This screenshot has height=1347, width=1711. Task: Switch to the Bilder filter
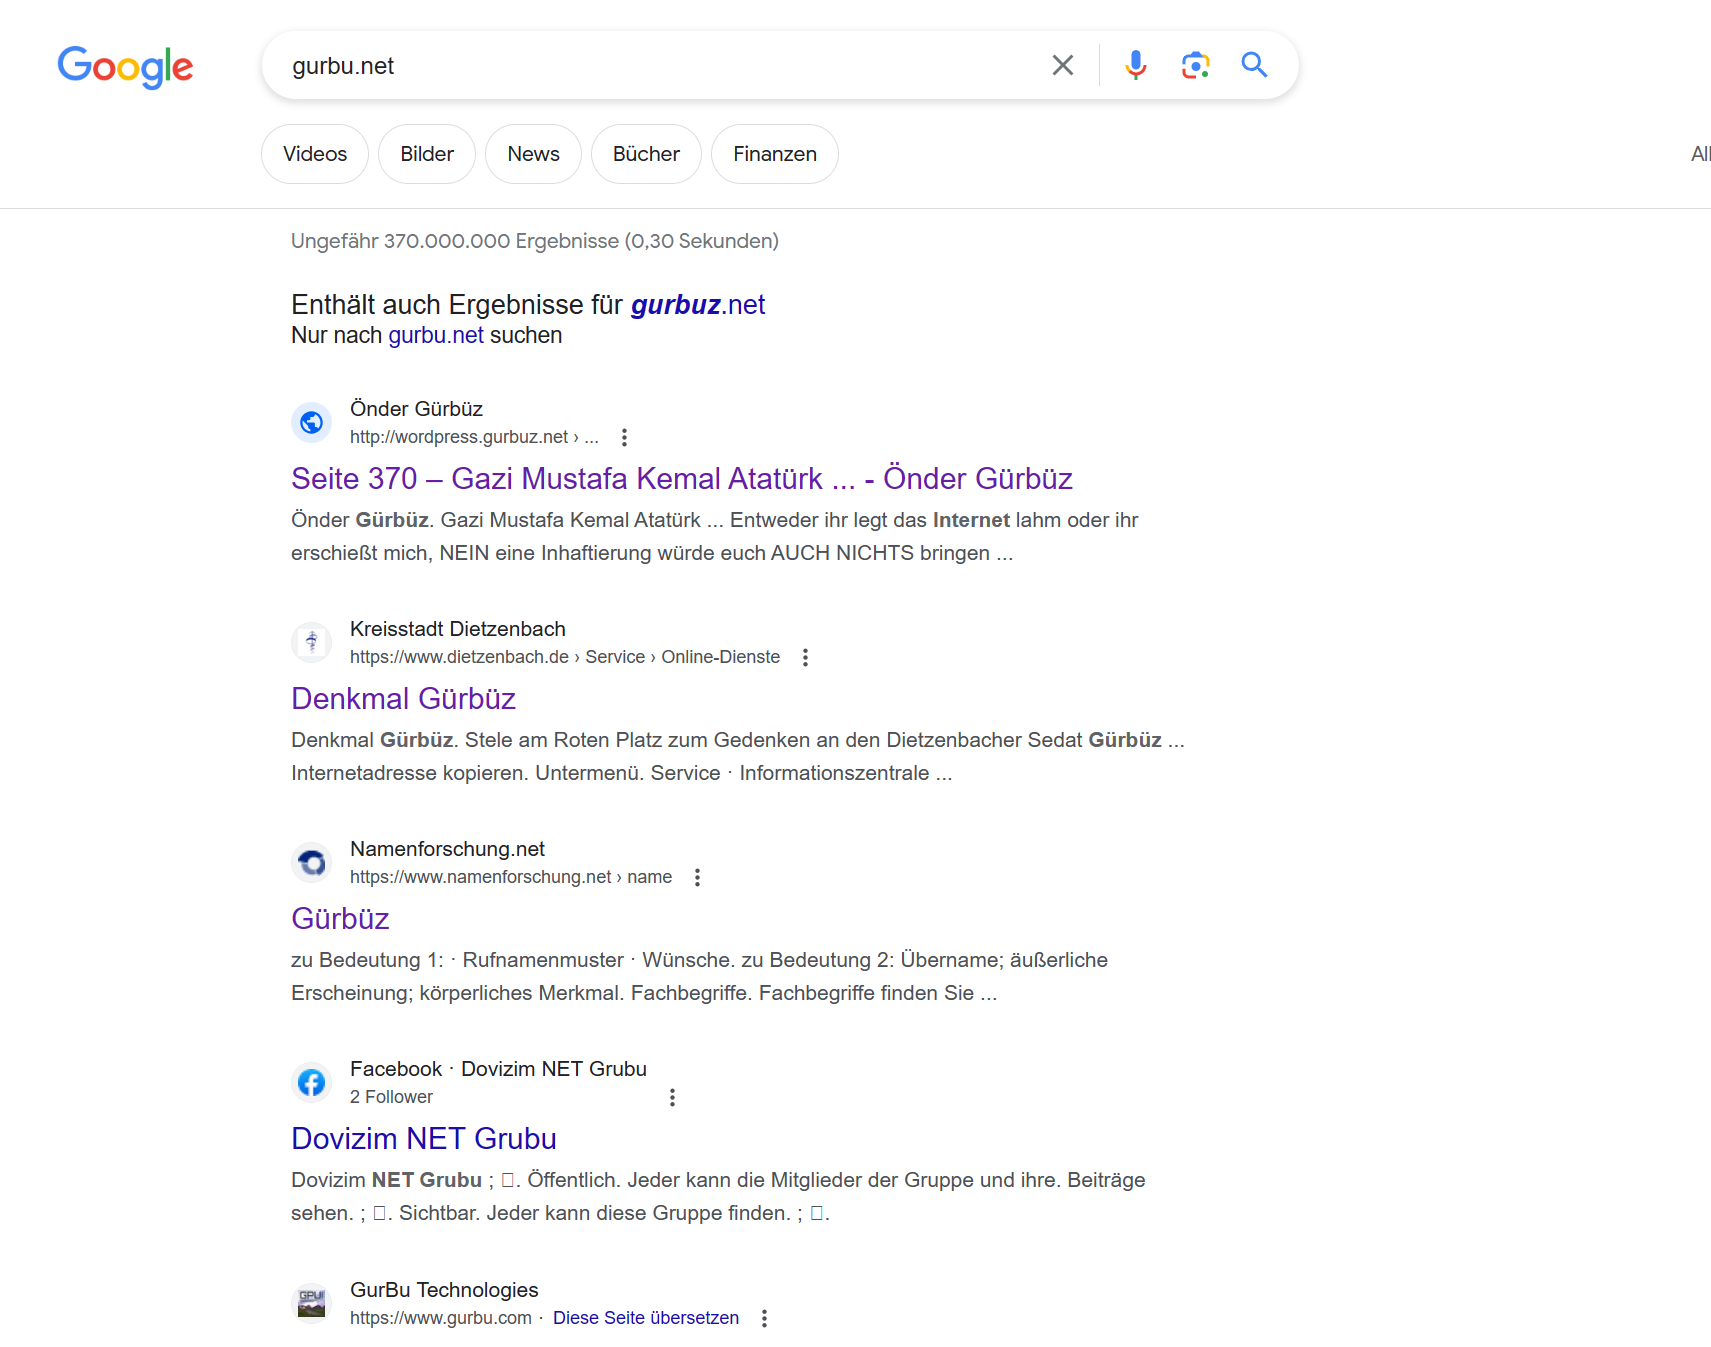click(x=427, y=154)
